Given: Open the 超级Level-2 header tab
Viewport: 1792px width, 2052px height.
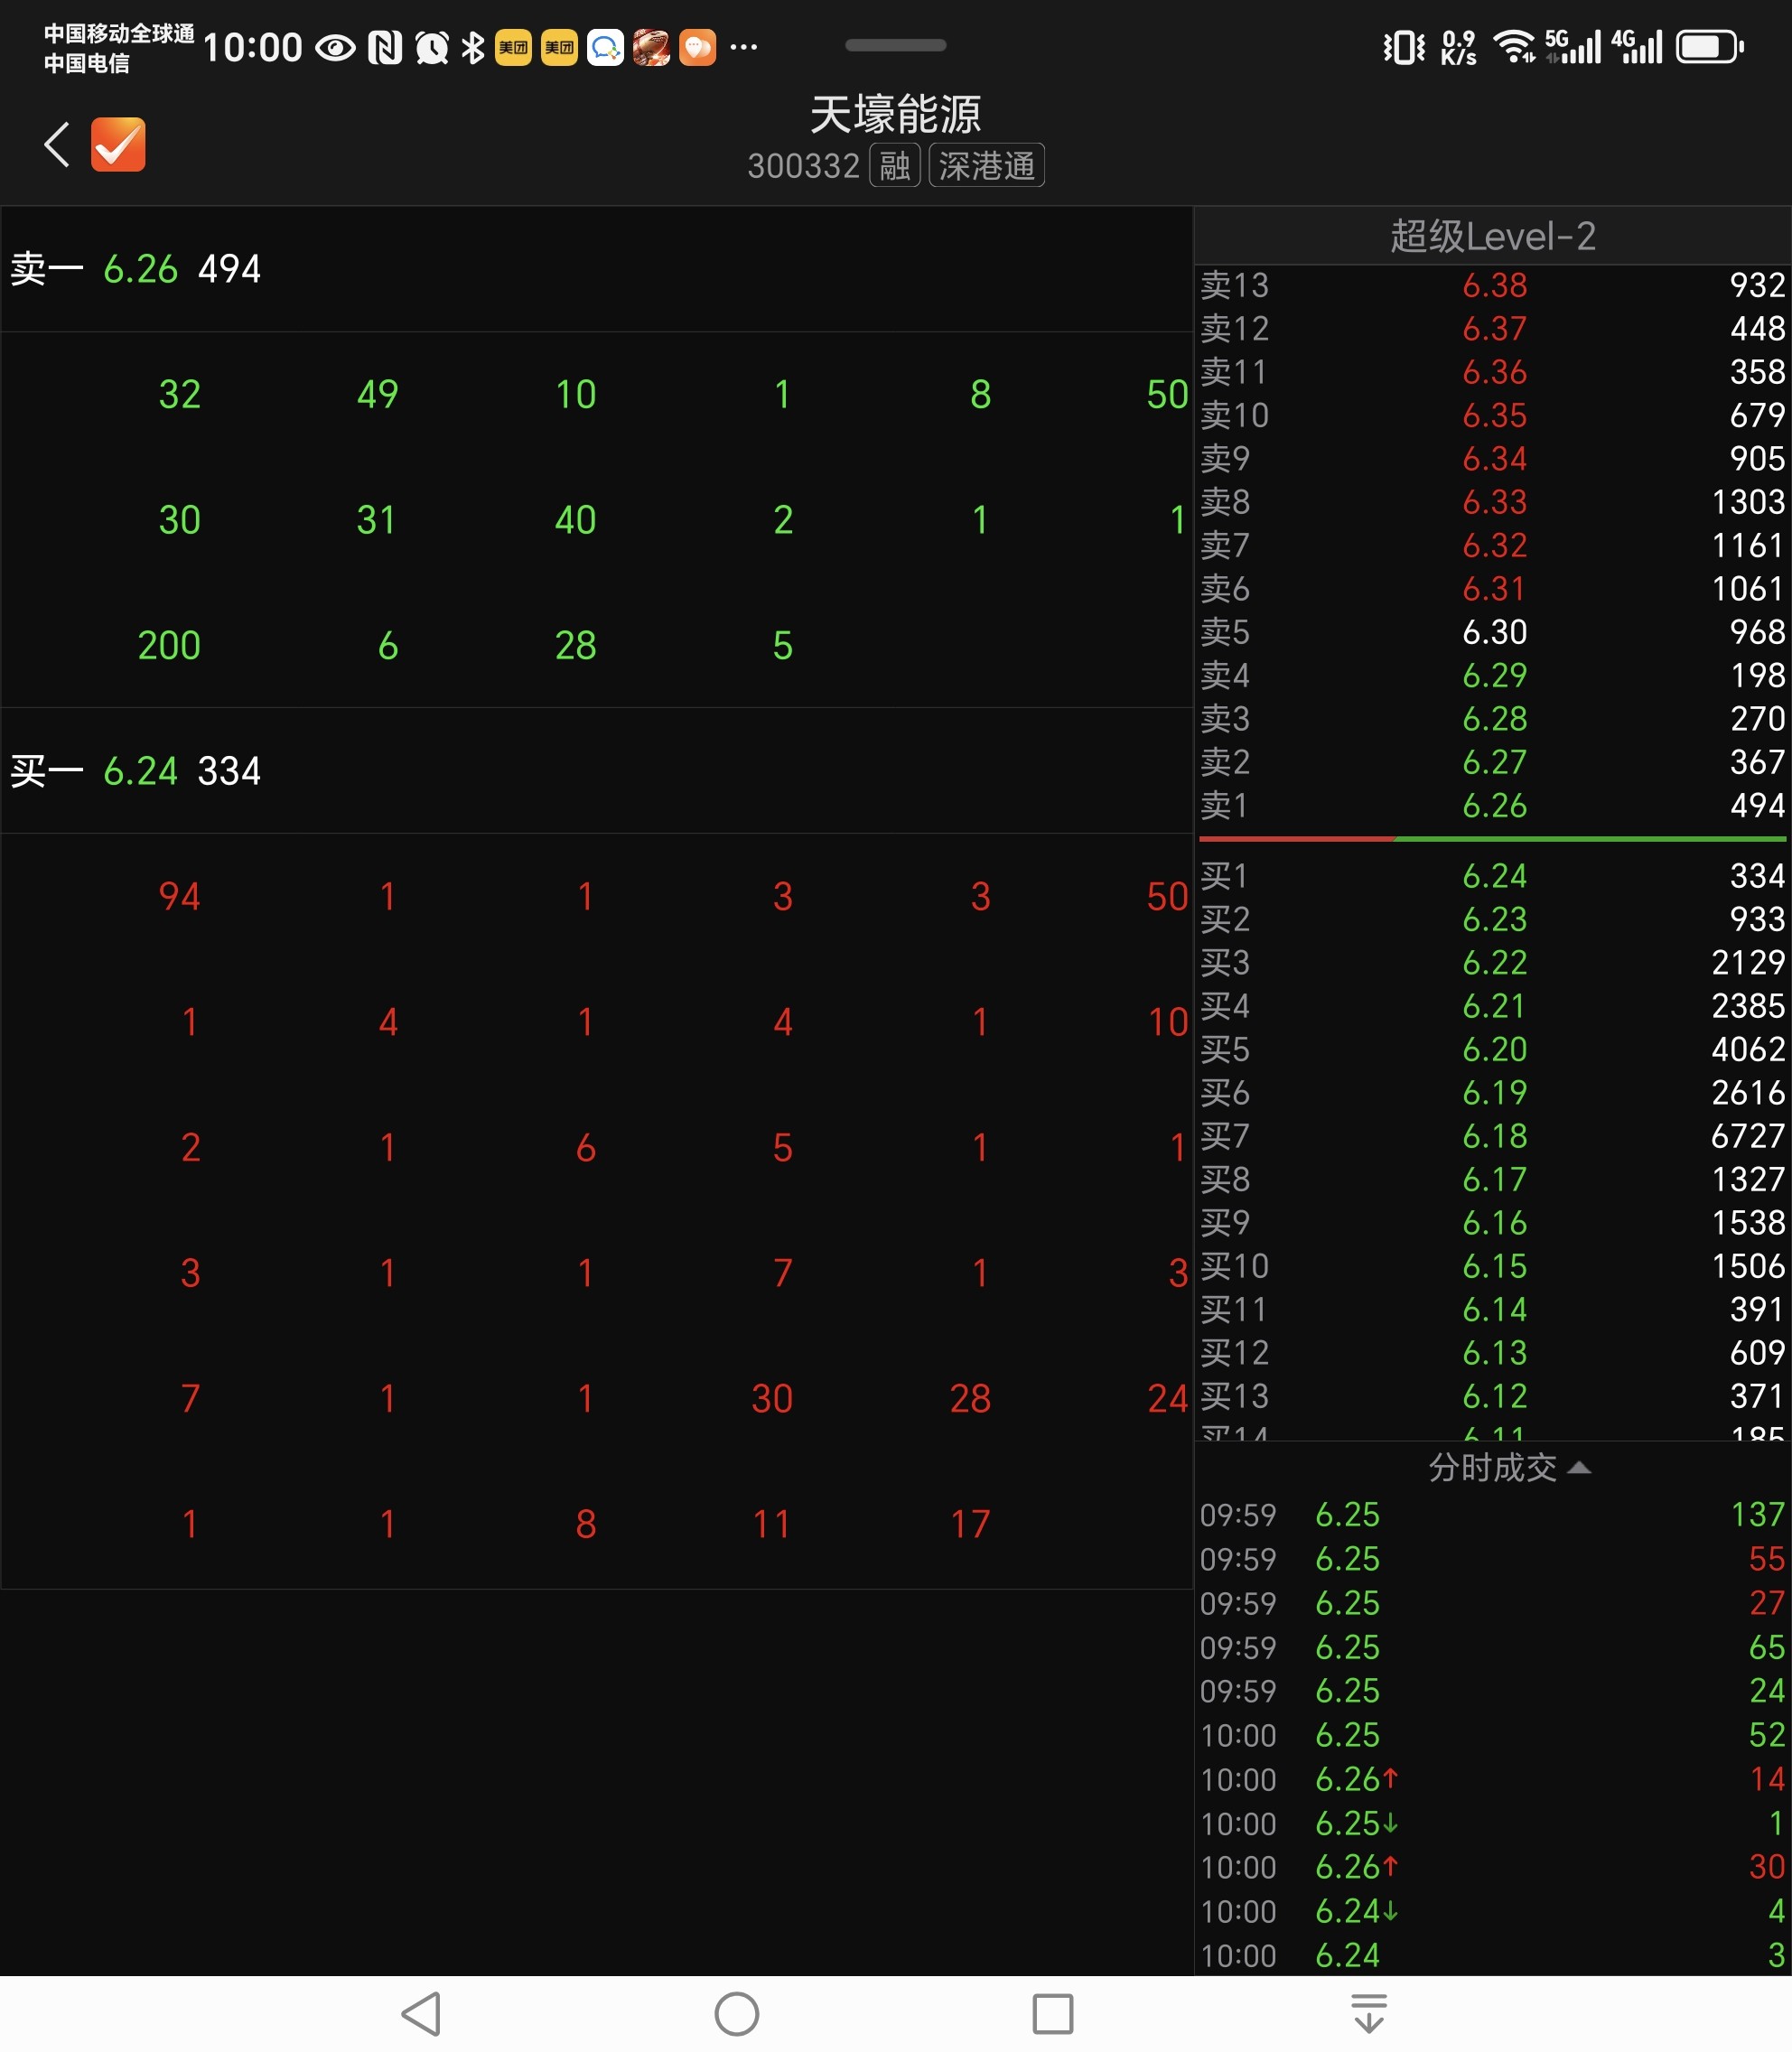Looking at the screenshot, I should 1491,236.
